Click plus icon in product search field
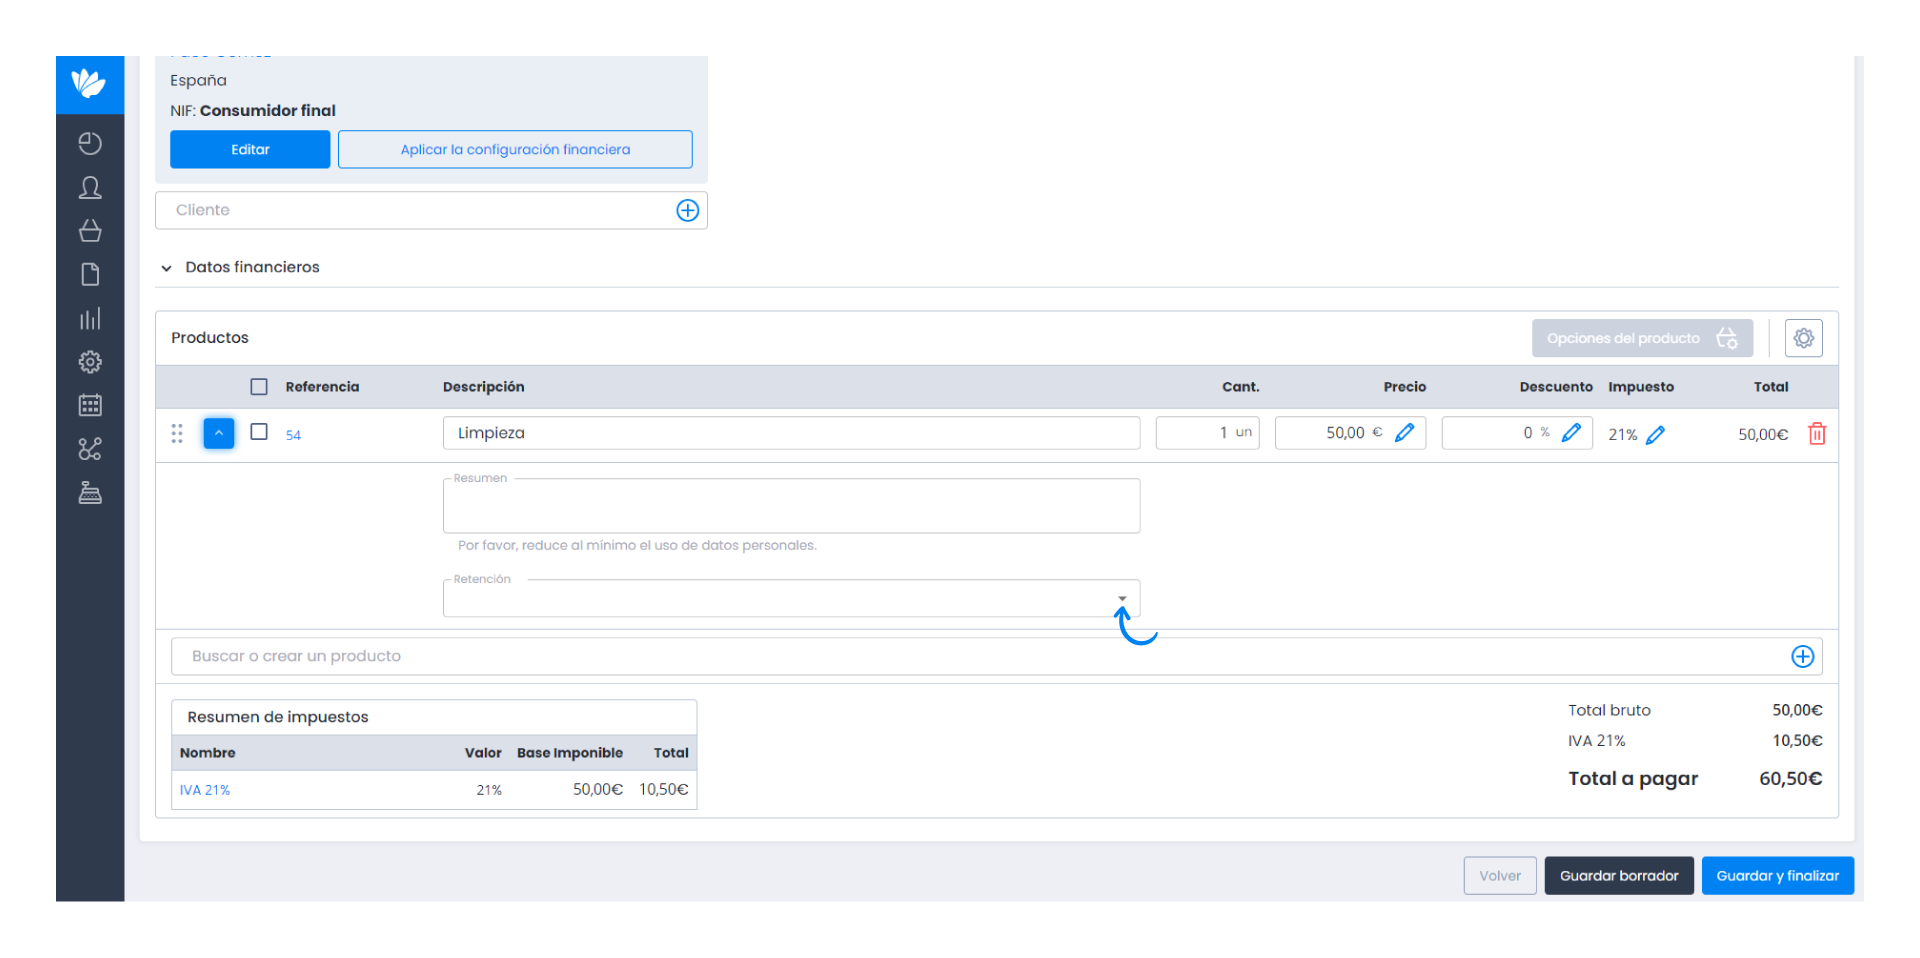1920x958 pixels. [x=1802, y=656]
